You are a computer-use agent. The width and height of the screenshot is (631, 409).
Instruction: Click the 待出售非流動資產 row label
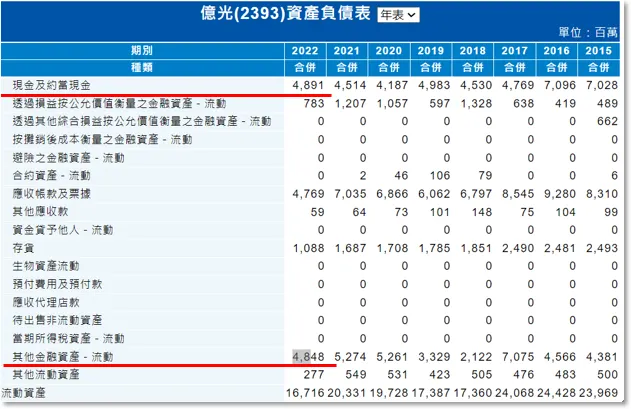(x=57, y=320)
